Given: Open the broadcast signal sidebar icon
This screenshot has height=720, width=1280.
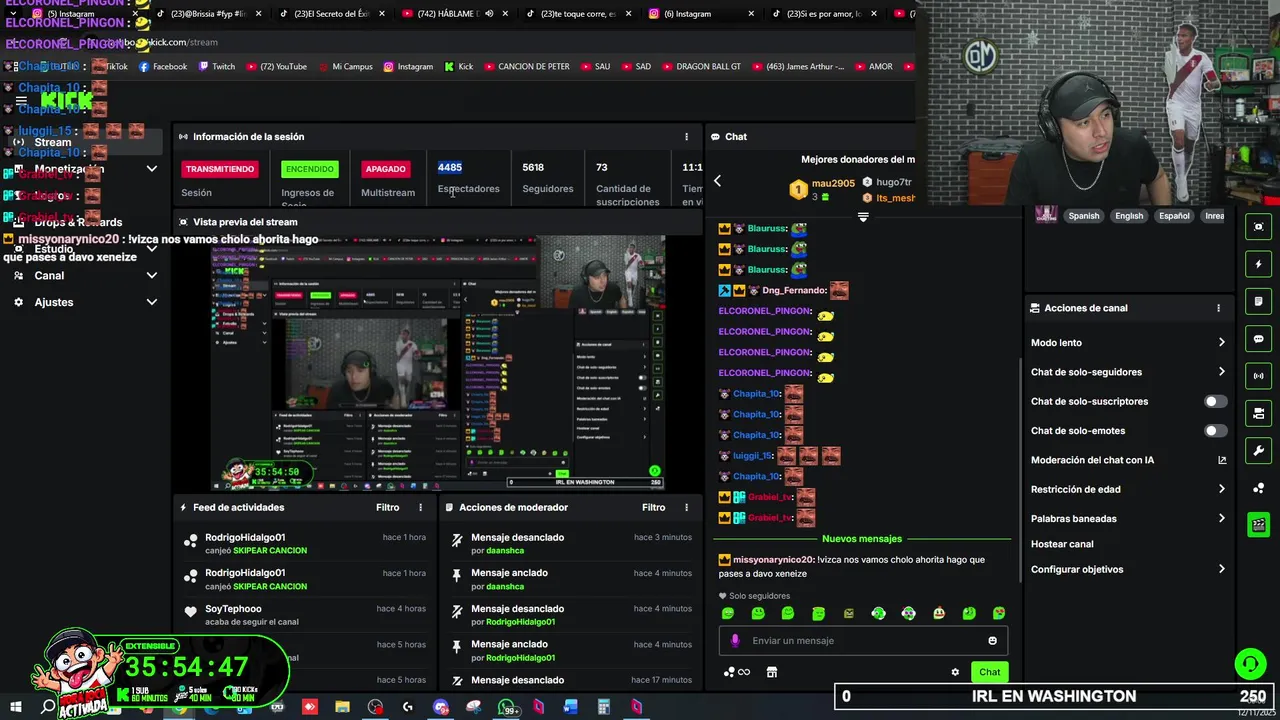Looking at the screenshot, I should 1258,376.
